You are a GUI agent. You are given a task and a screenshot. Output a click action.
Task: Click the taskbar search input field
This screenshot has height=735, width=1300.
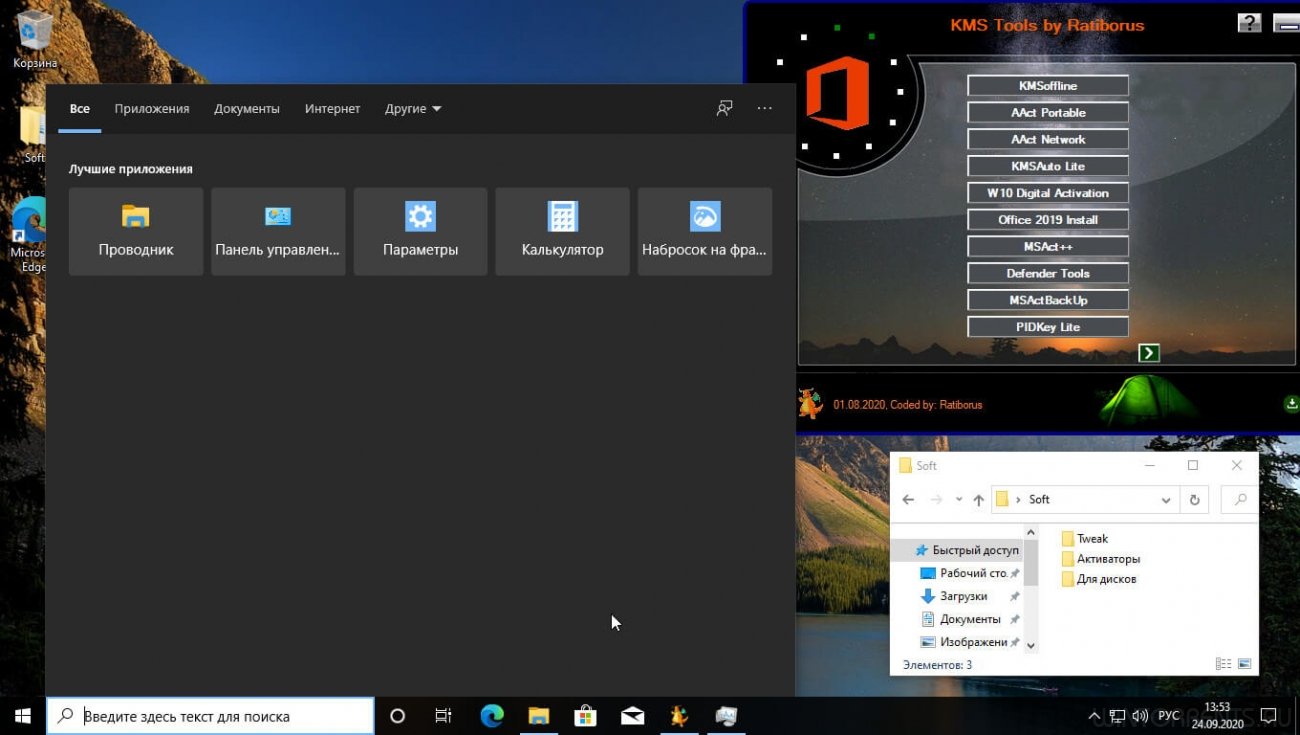[x=211, y=716]
